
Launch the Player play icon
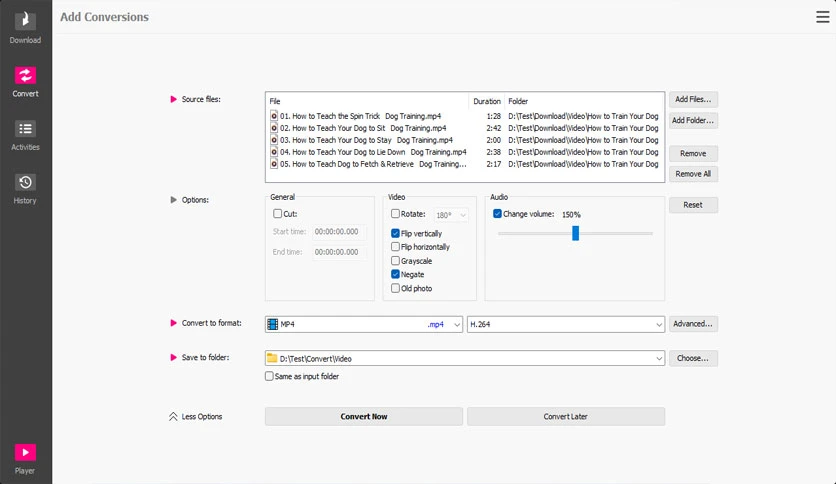(x=25, y=452)
